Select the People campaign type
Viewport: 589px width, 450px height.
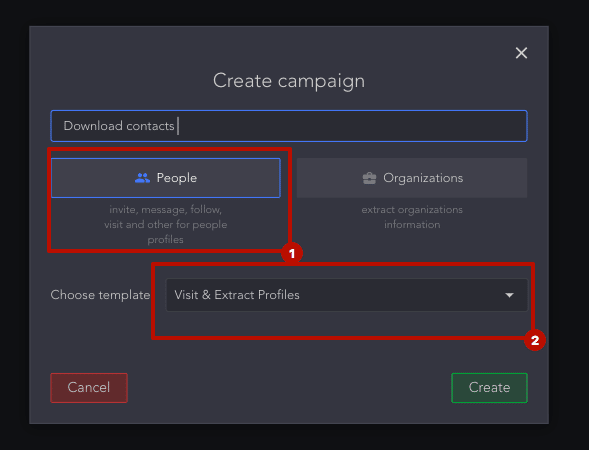(x=166, y=178)
